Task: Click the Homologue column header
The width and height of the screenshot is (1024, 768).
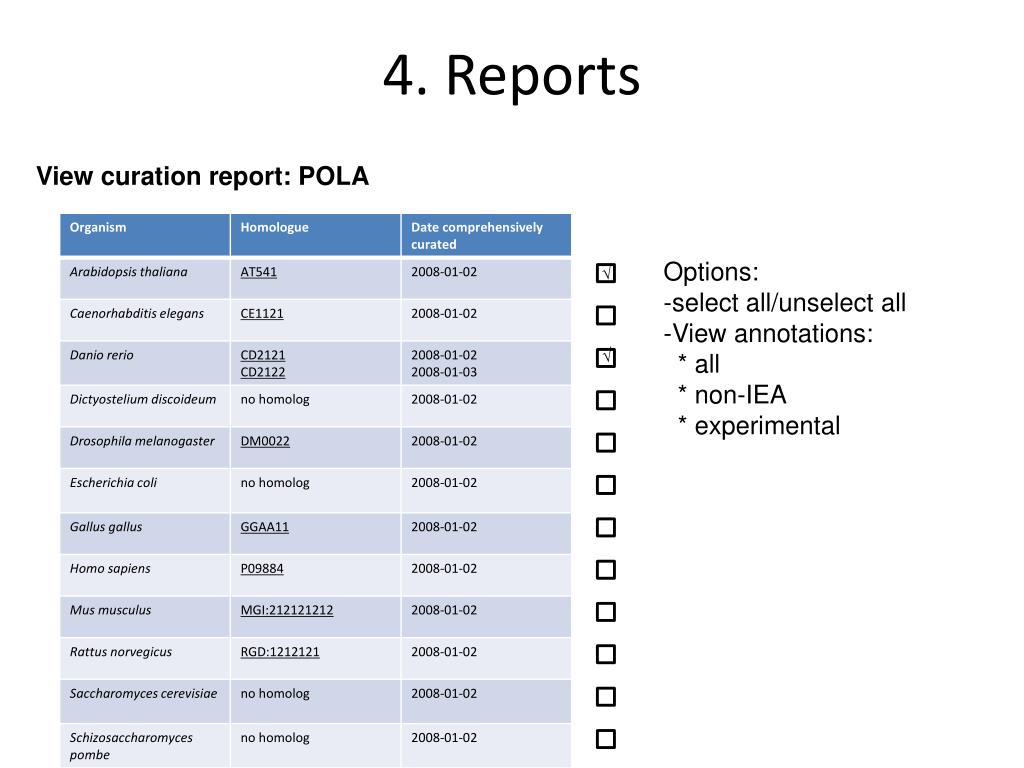Action: 315,234
